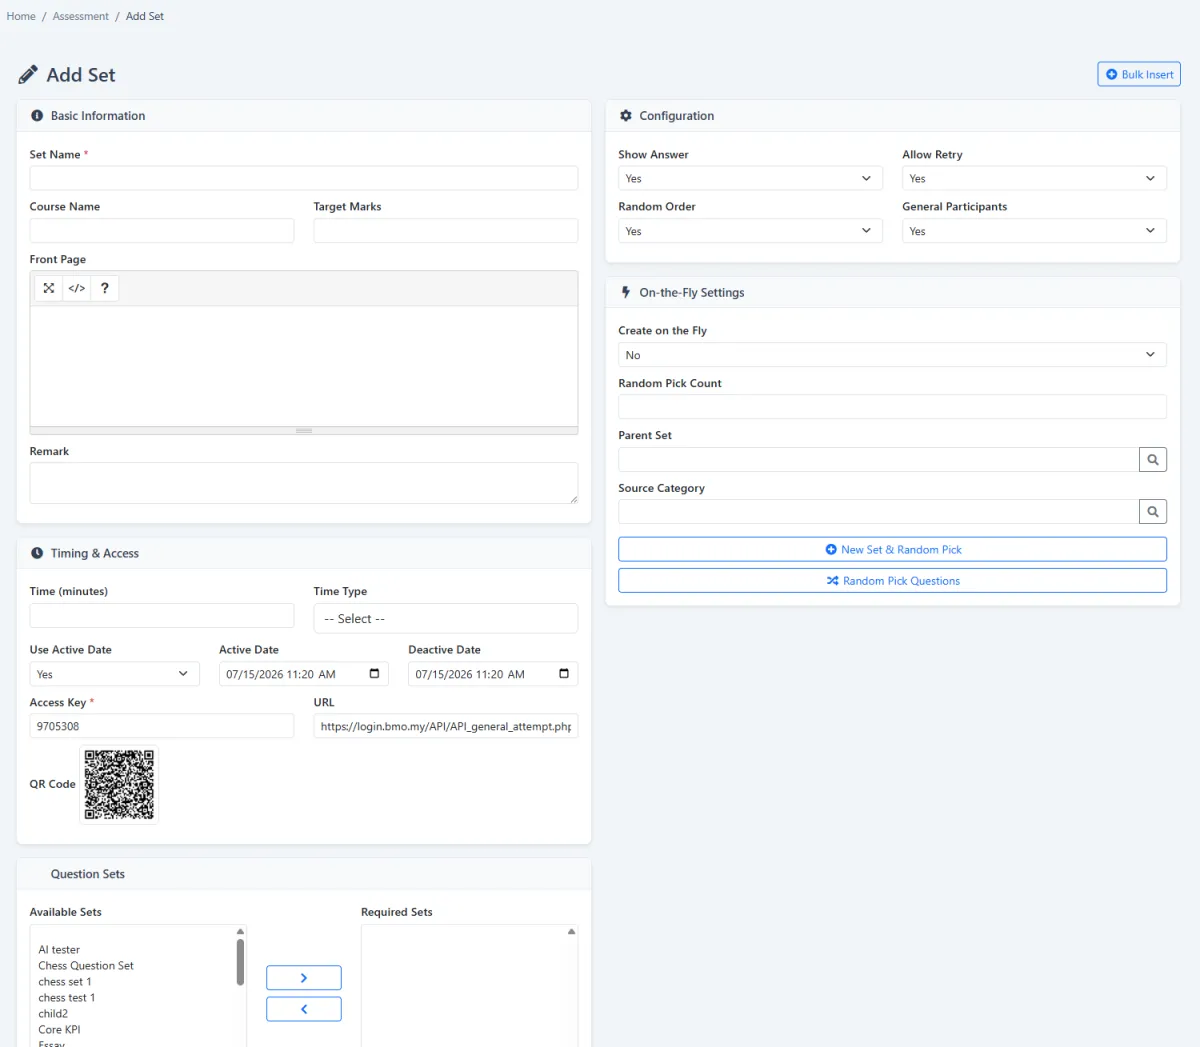The image size is (1200, 1047).
Task: Click Random Pick Questions button
Action: [x=892, y=580]
